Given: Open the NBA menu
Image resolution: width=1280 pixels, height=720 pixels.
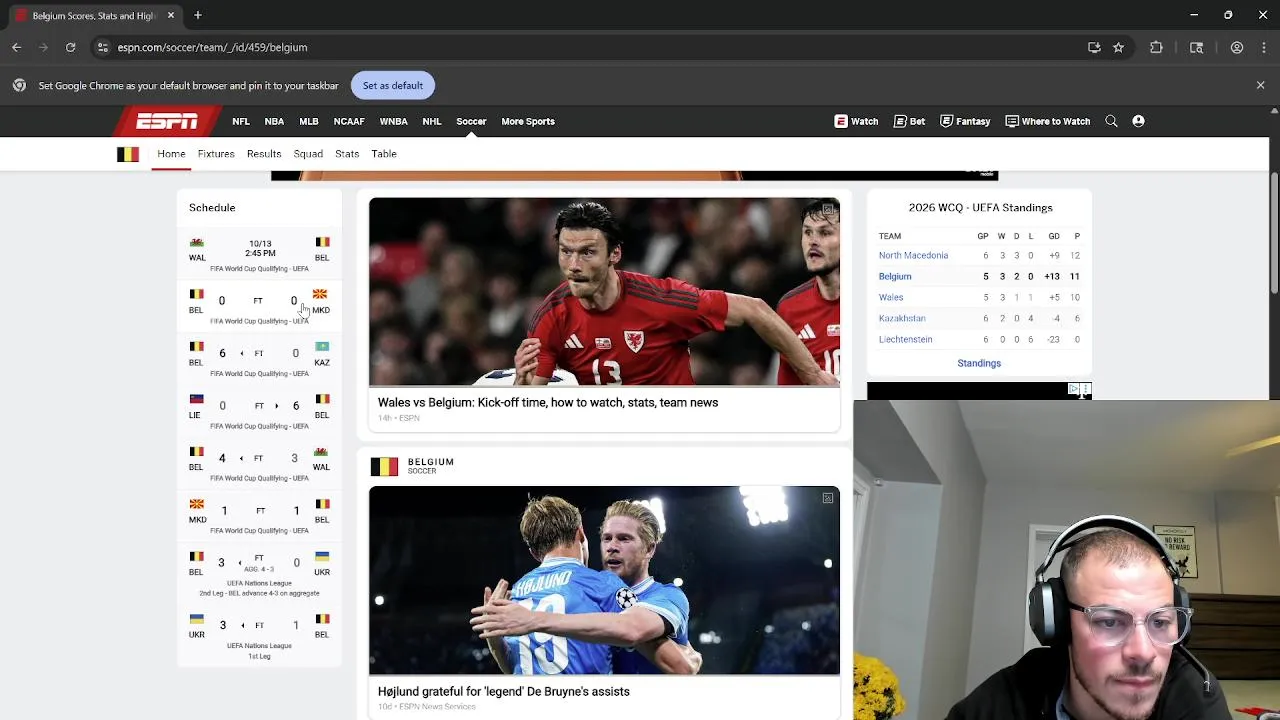Looking at the screenshot, I should (x=274, y=121).
